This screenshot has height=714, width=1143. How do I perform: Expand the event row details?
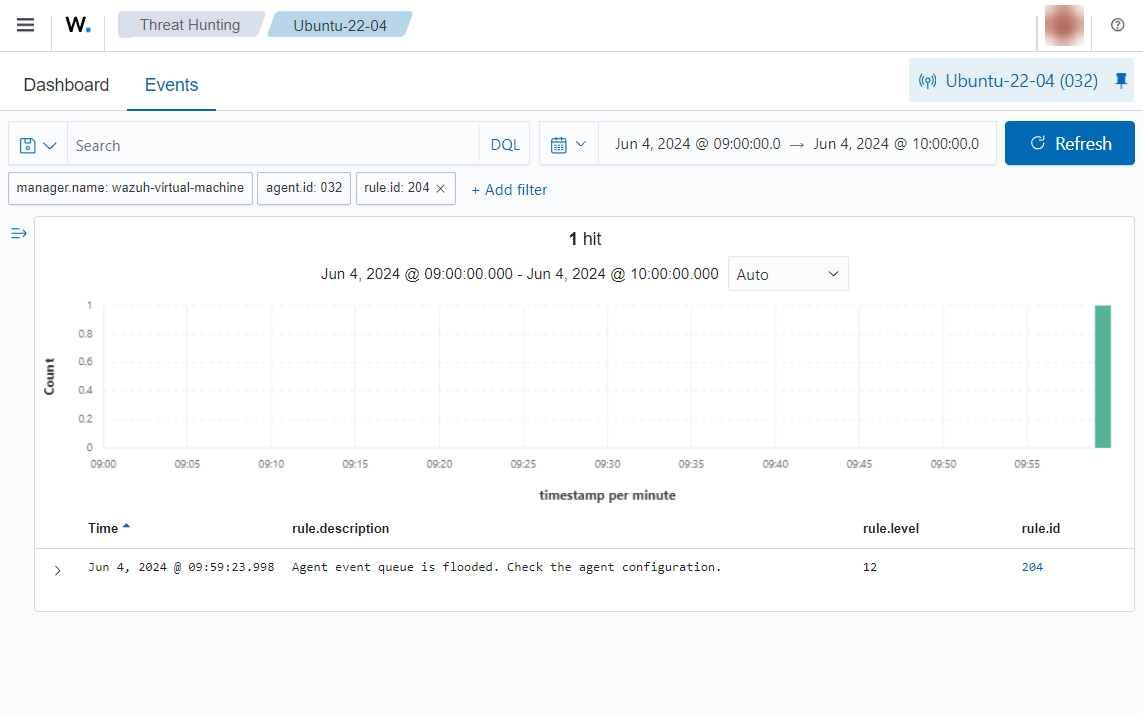(x=57, y=570)
